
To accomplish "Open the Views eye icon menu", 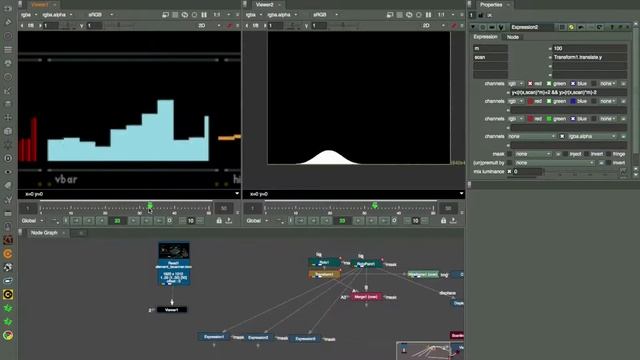I will click(8, 172).
